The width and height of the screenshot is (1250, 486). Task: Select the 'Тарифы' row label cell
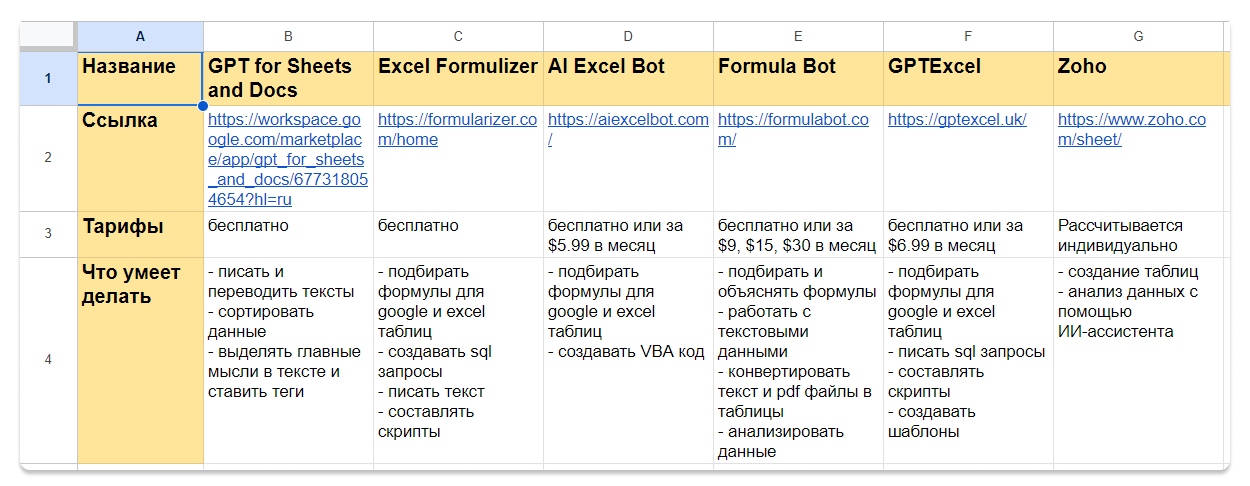(140, 235)
